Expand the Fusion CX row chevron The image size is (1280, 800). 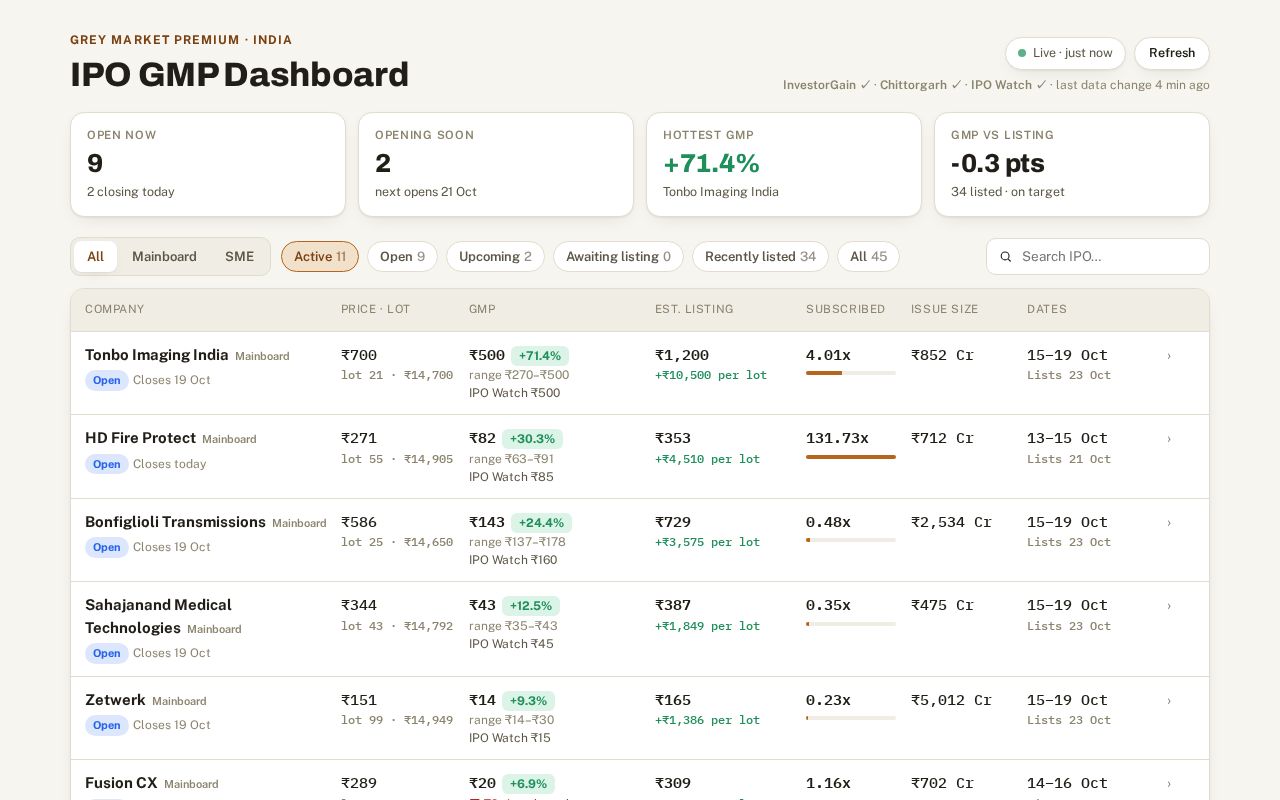[x=1169, y=784]
